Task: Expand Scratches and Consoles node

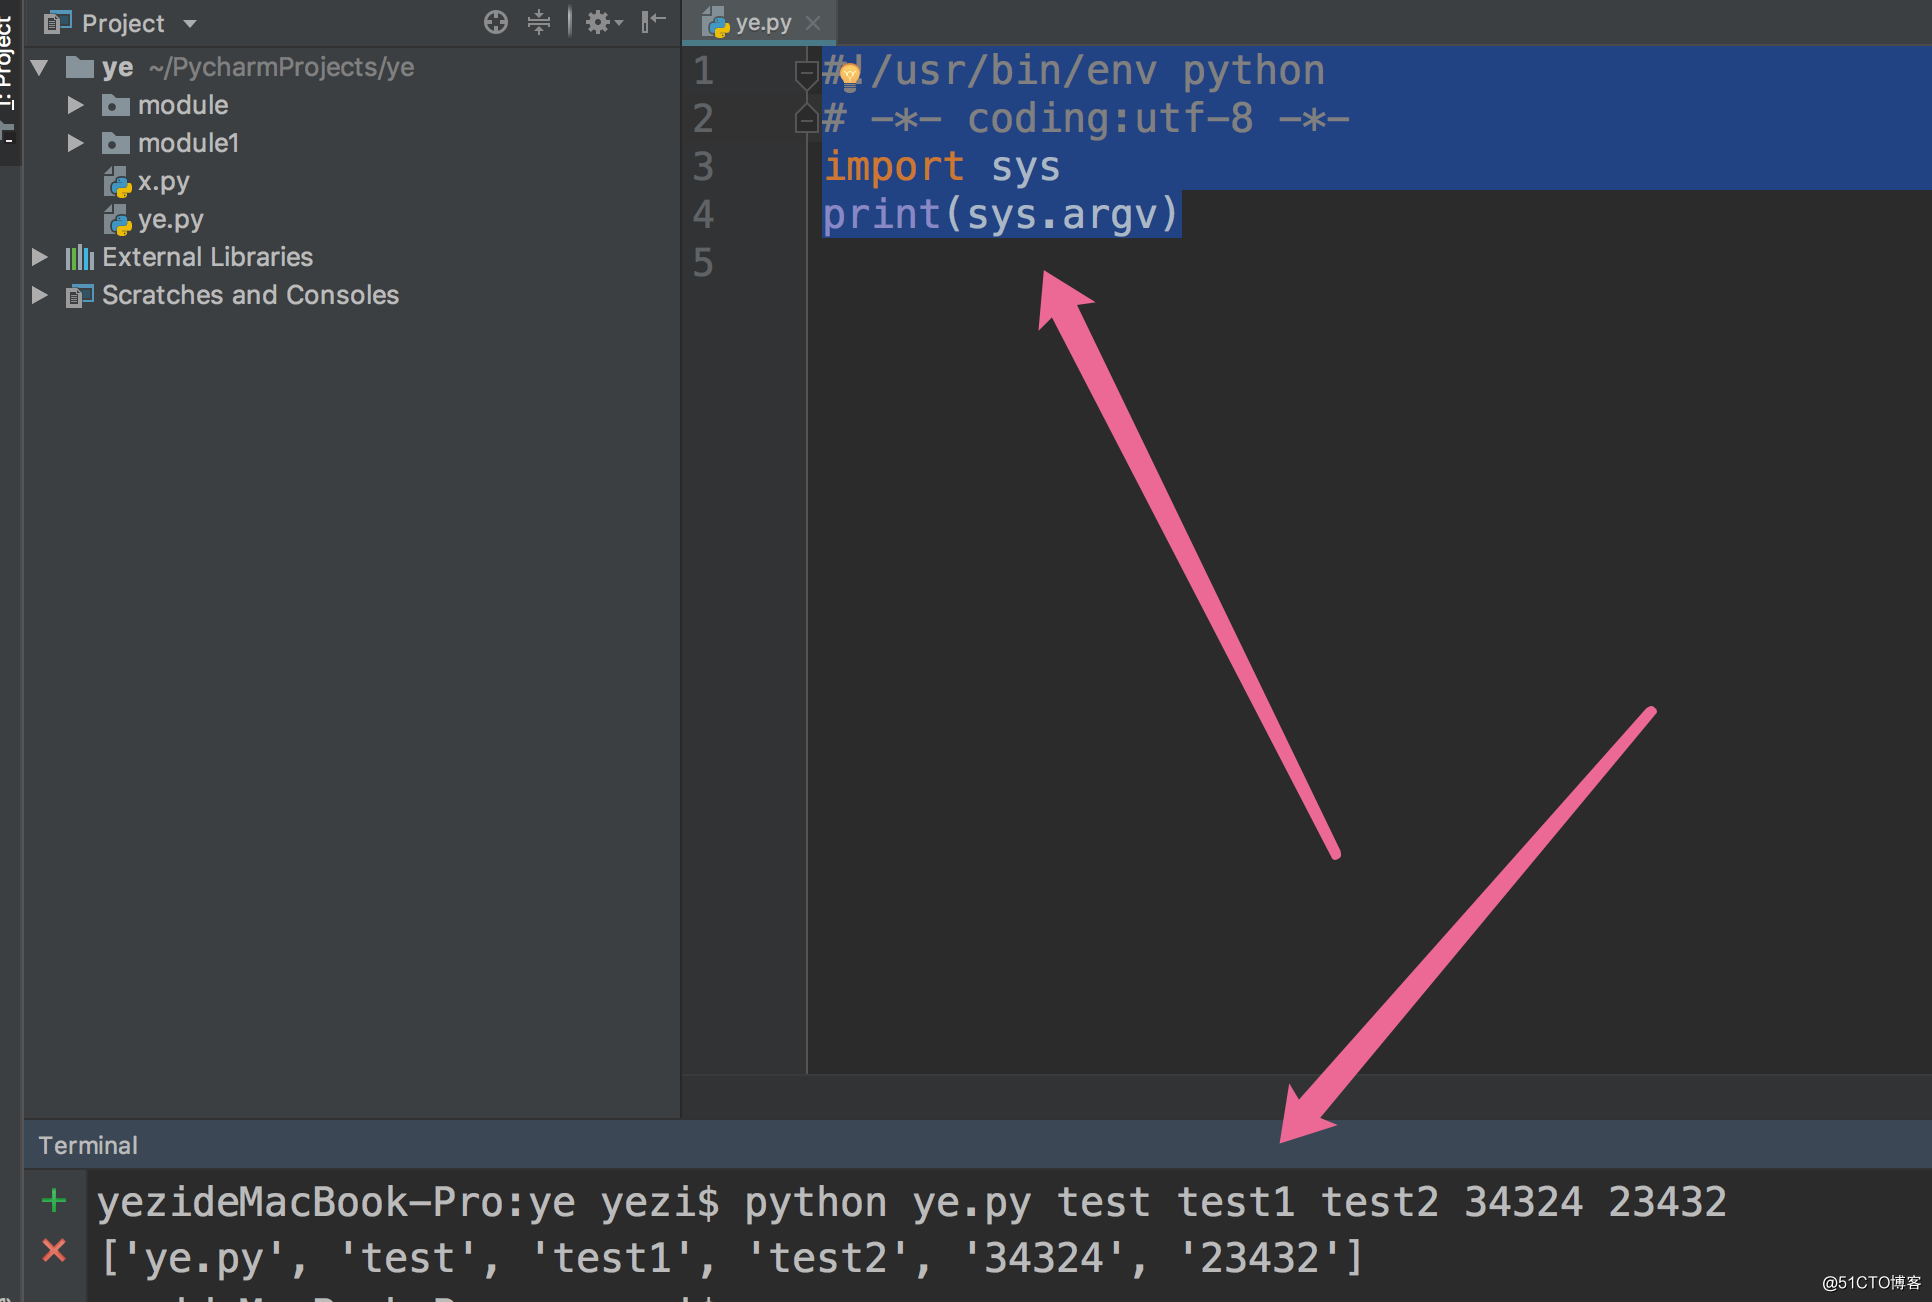Action: (x=40, y=295)
